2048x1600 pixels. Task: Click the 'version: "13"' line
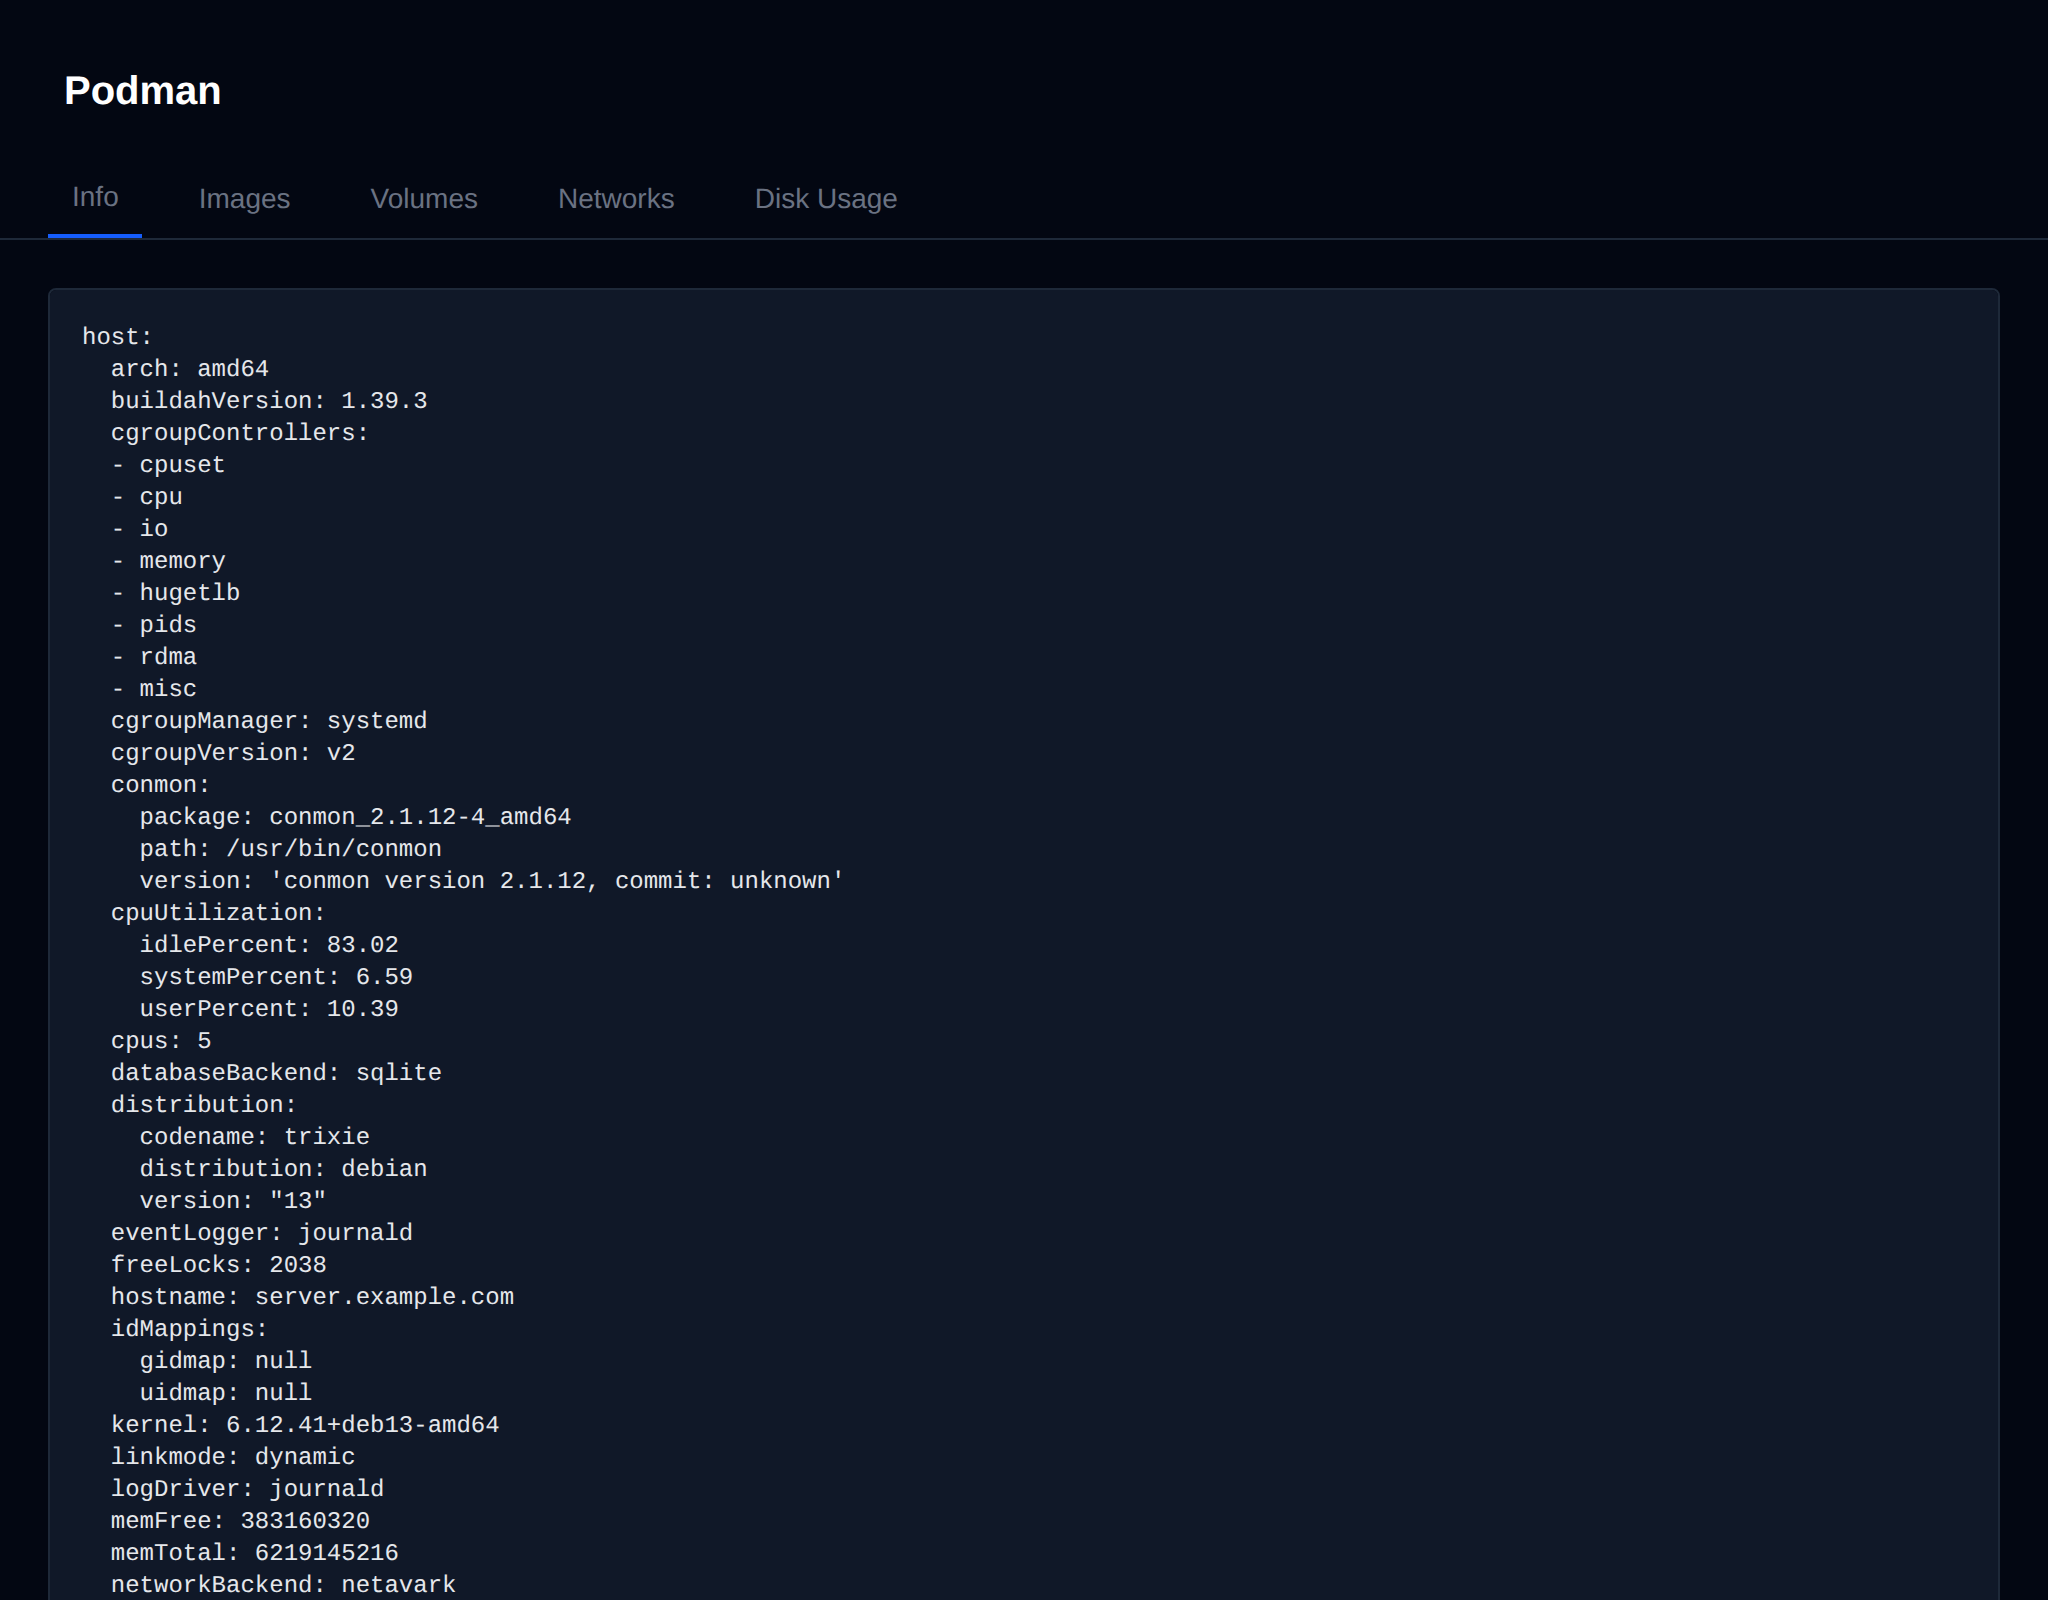click(x=233, y=1201)
